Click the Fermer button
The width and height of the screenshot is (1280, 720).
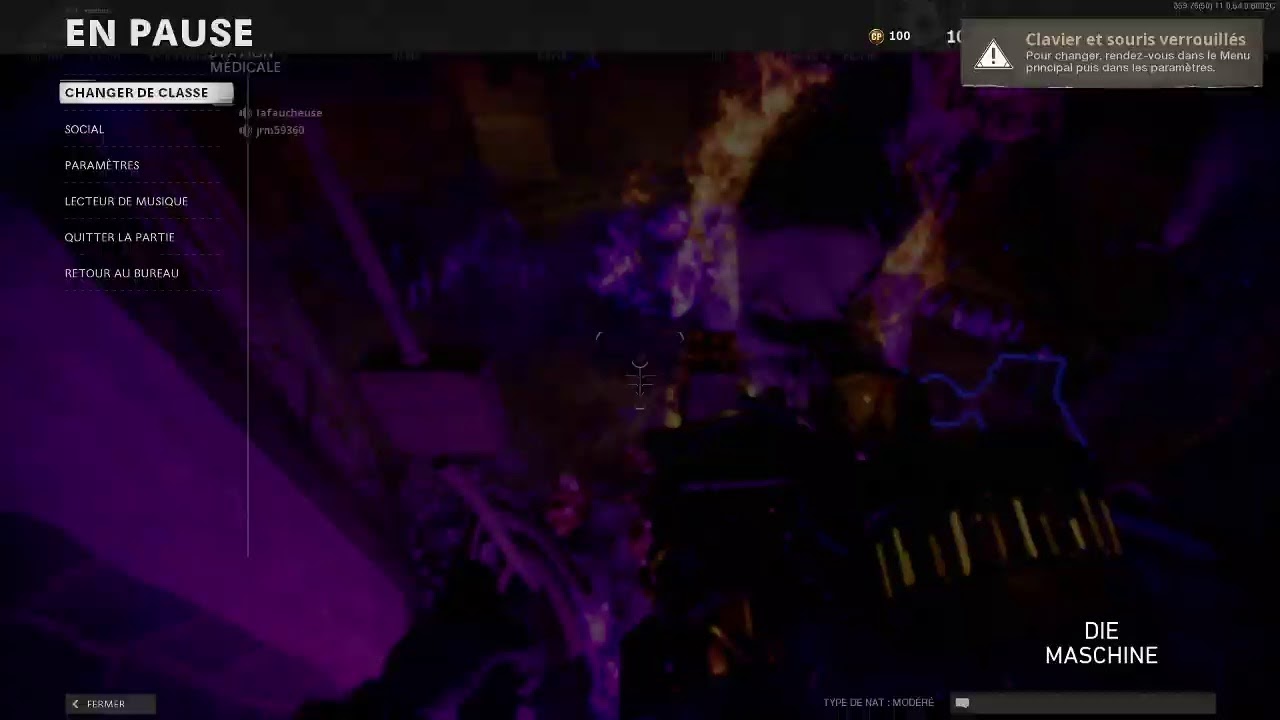110,704
